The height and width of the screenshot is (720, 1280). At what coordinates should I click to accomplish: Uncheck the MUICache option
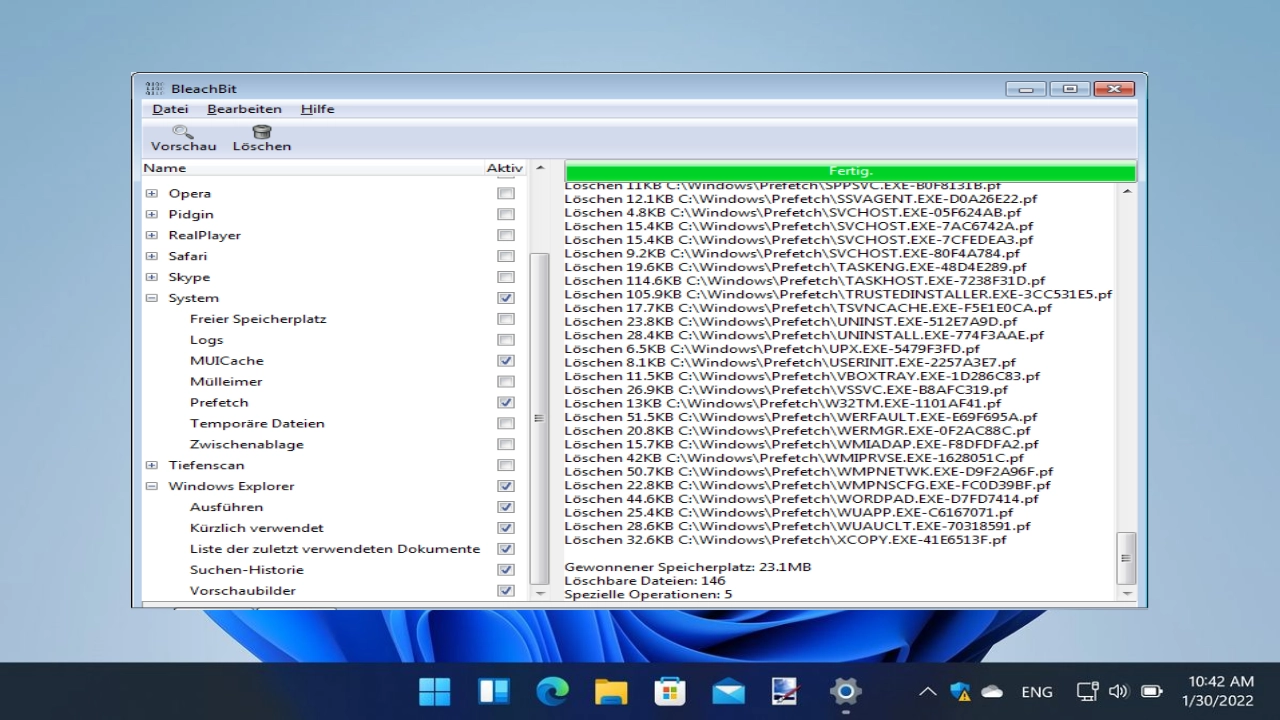[x=506, y=361]
